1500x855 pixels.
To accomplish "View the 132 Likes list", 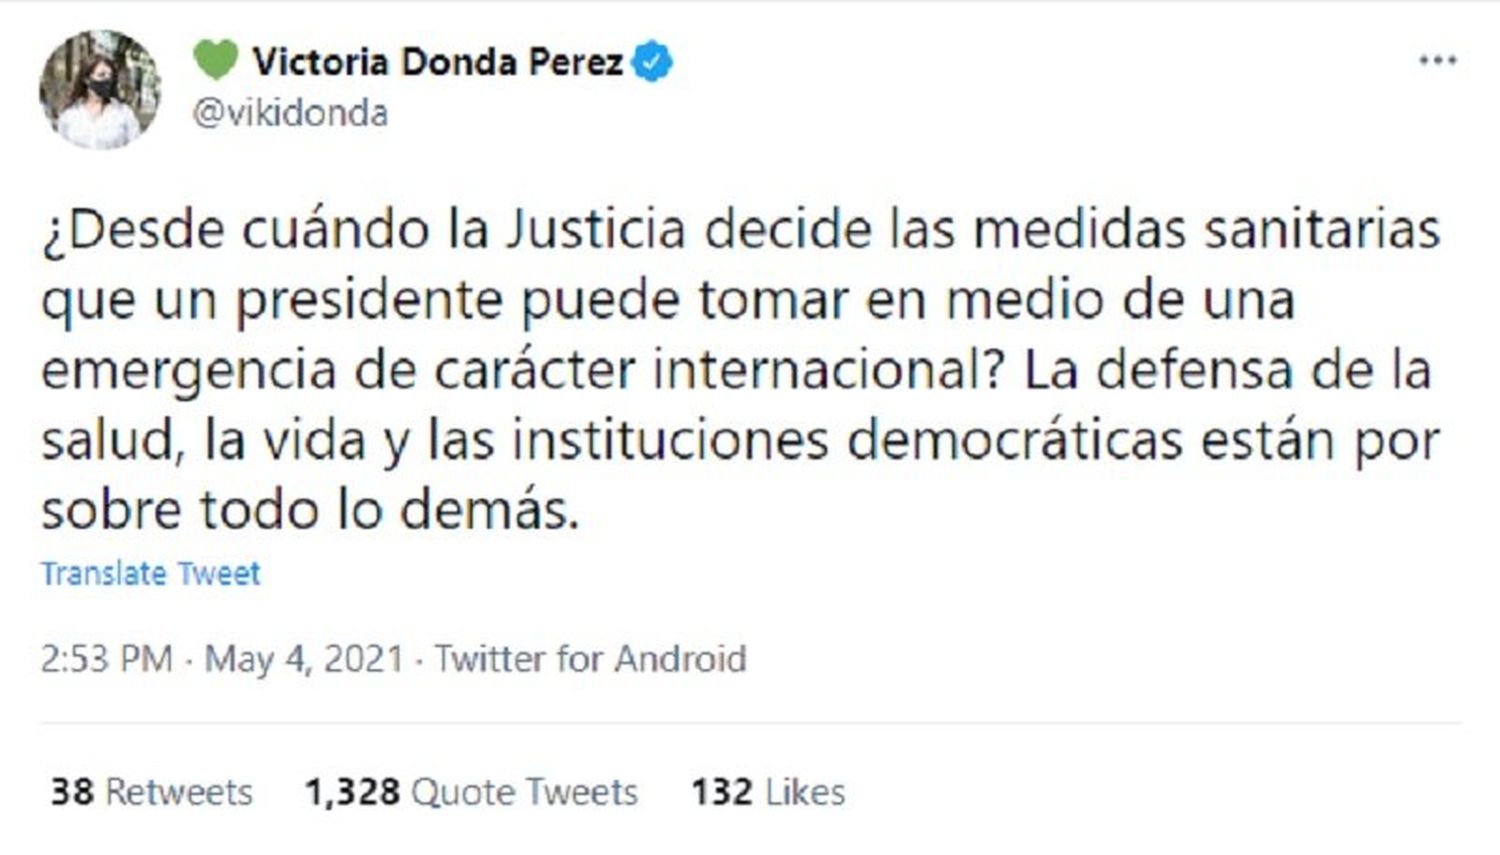I will click(x=768, y=792).
